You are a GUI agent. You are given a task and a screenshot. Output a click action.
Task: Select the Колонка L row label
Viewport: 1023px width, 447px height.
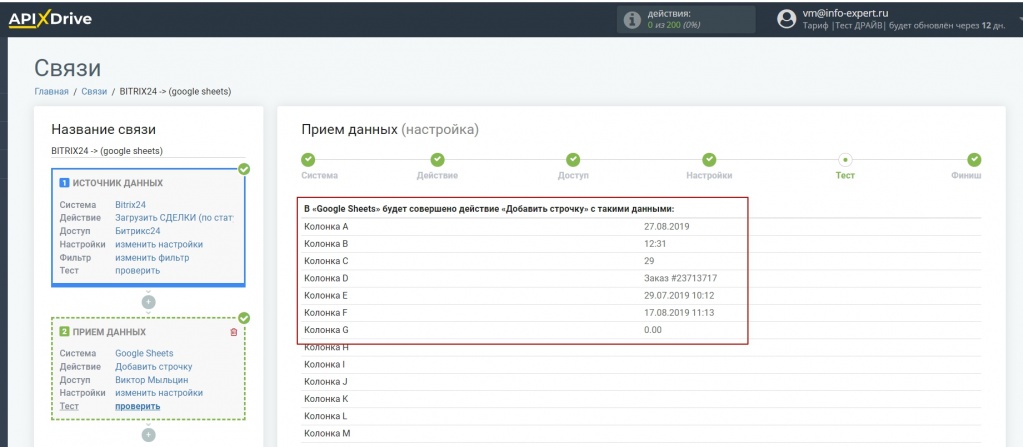326,416
